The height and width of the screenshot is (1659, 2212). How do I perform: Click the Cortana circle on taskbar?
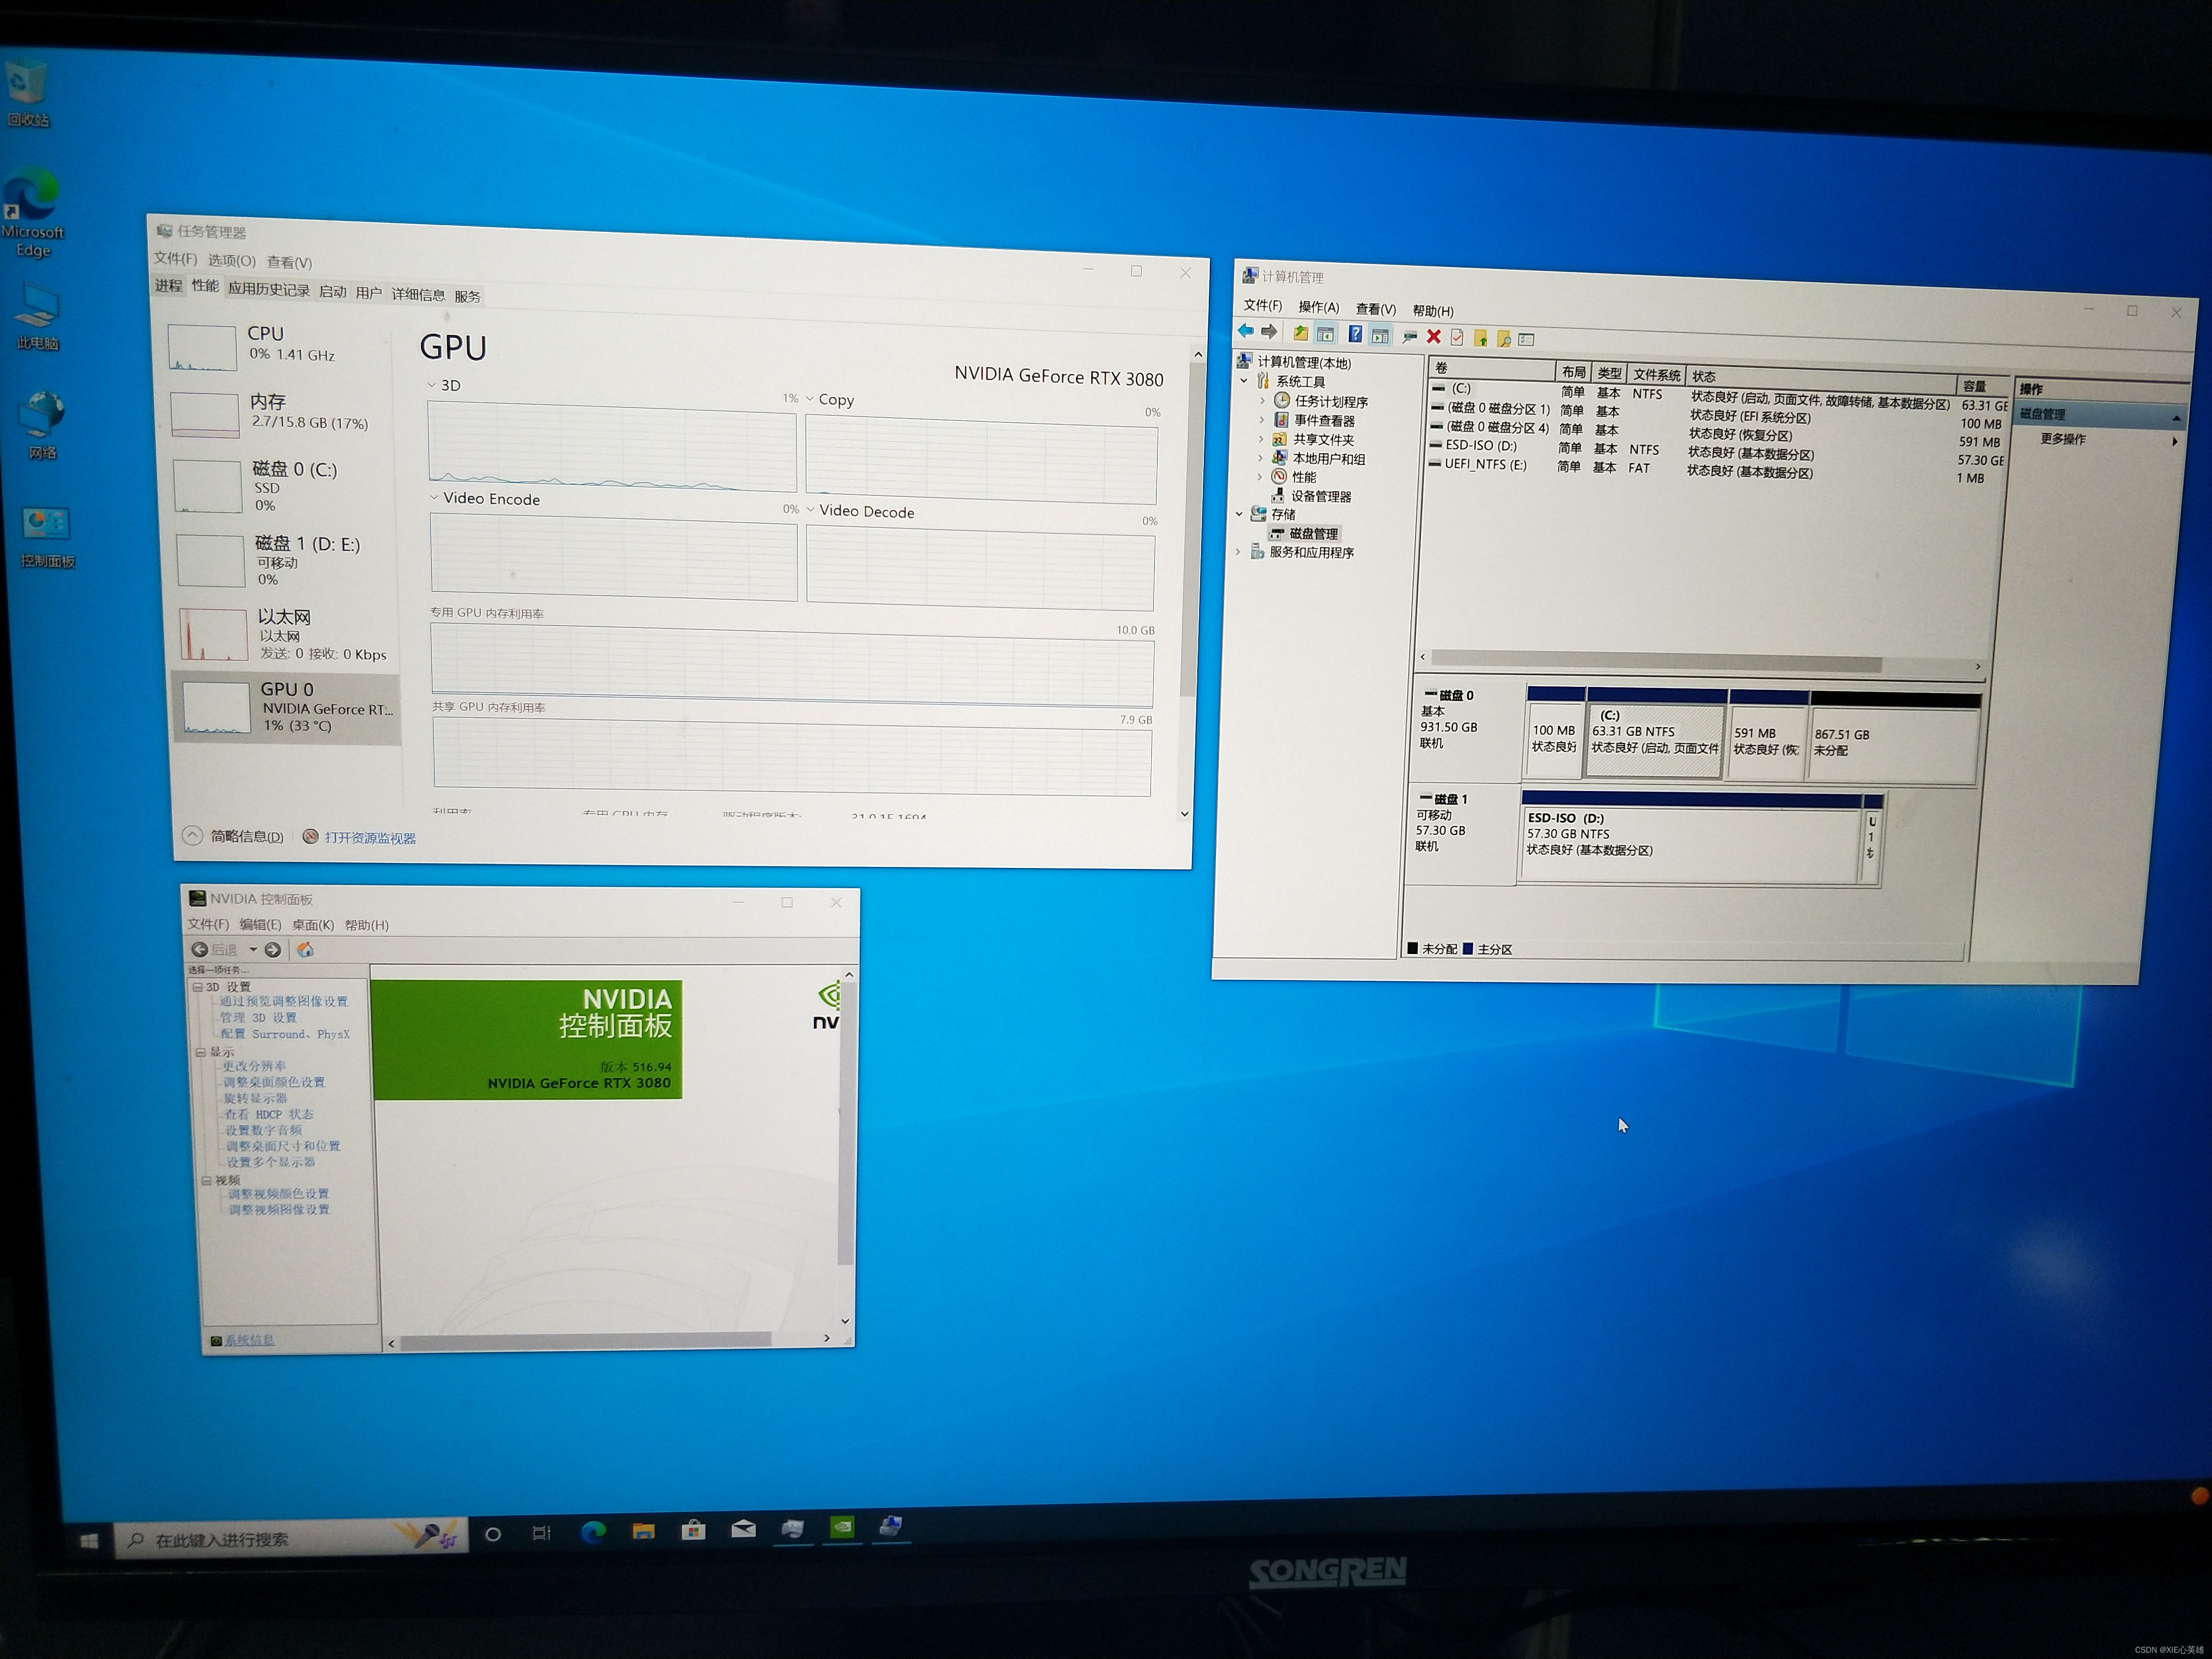click(492, 1534)
